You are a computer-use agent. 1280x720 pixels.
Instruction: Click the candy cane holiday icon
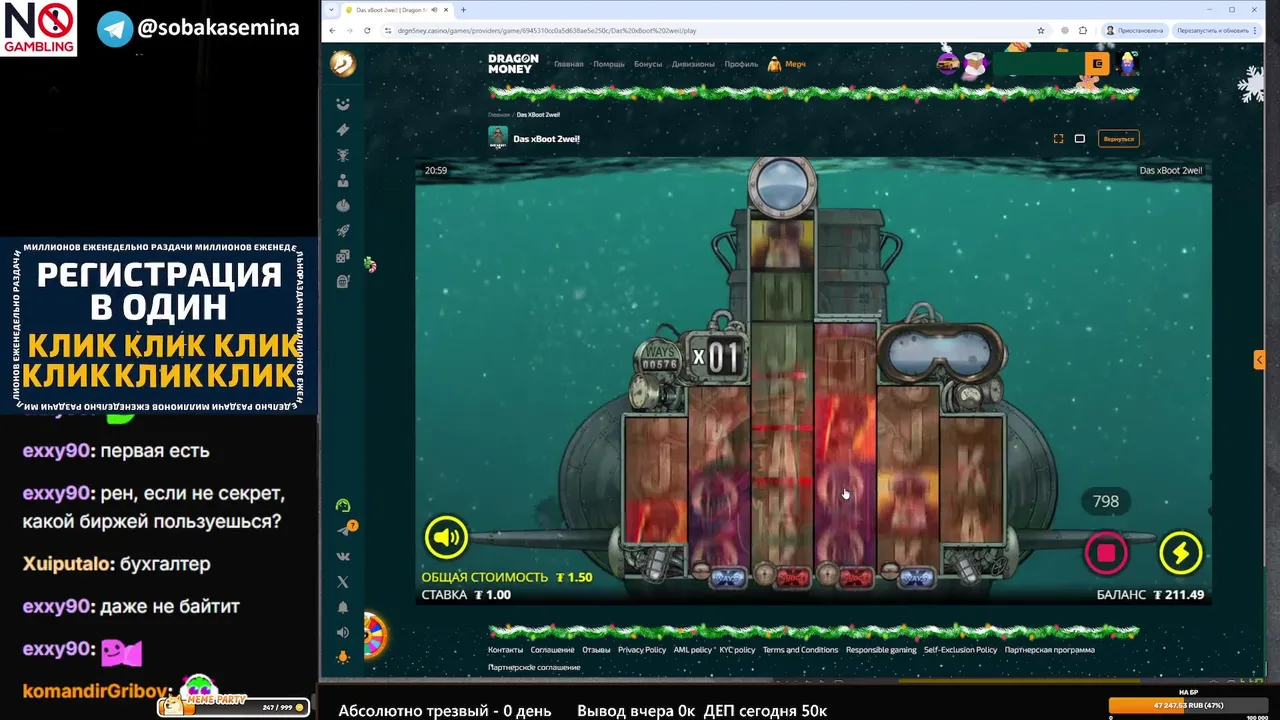(370, 265)
